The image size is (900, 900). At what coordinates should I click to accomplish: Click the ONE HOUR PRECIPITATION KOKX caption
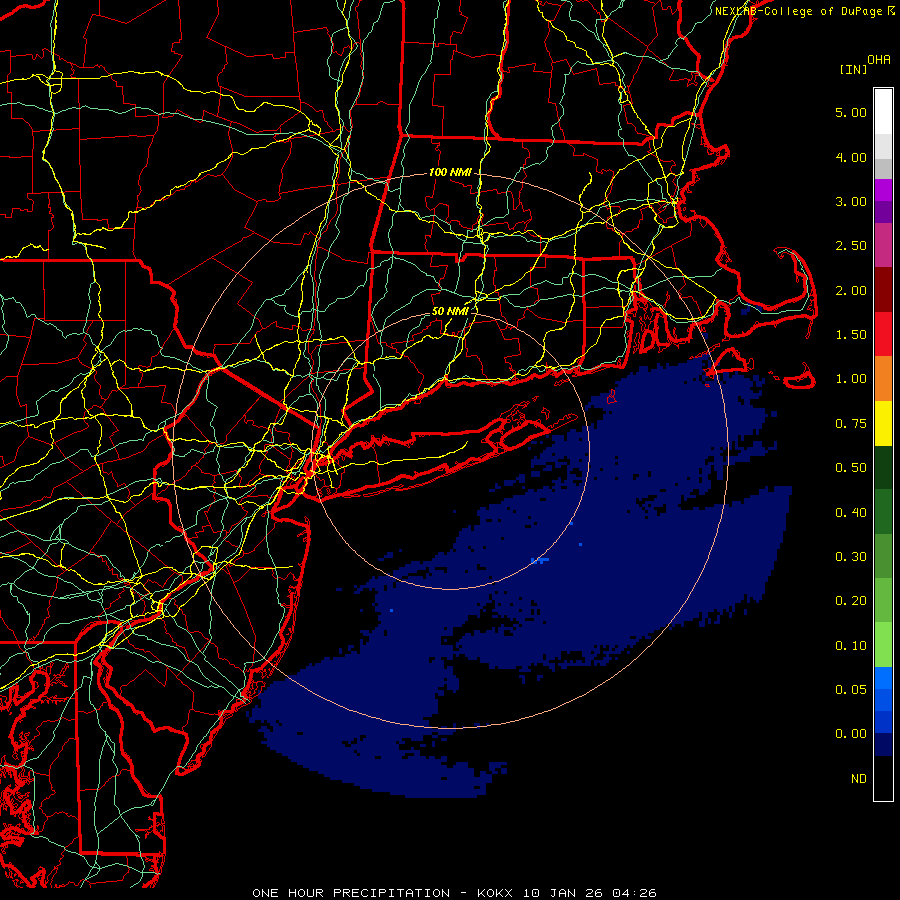454,893
